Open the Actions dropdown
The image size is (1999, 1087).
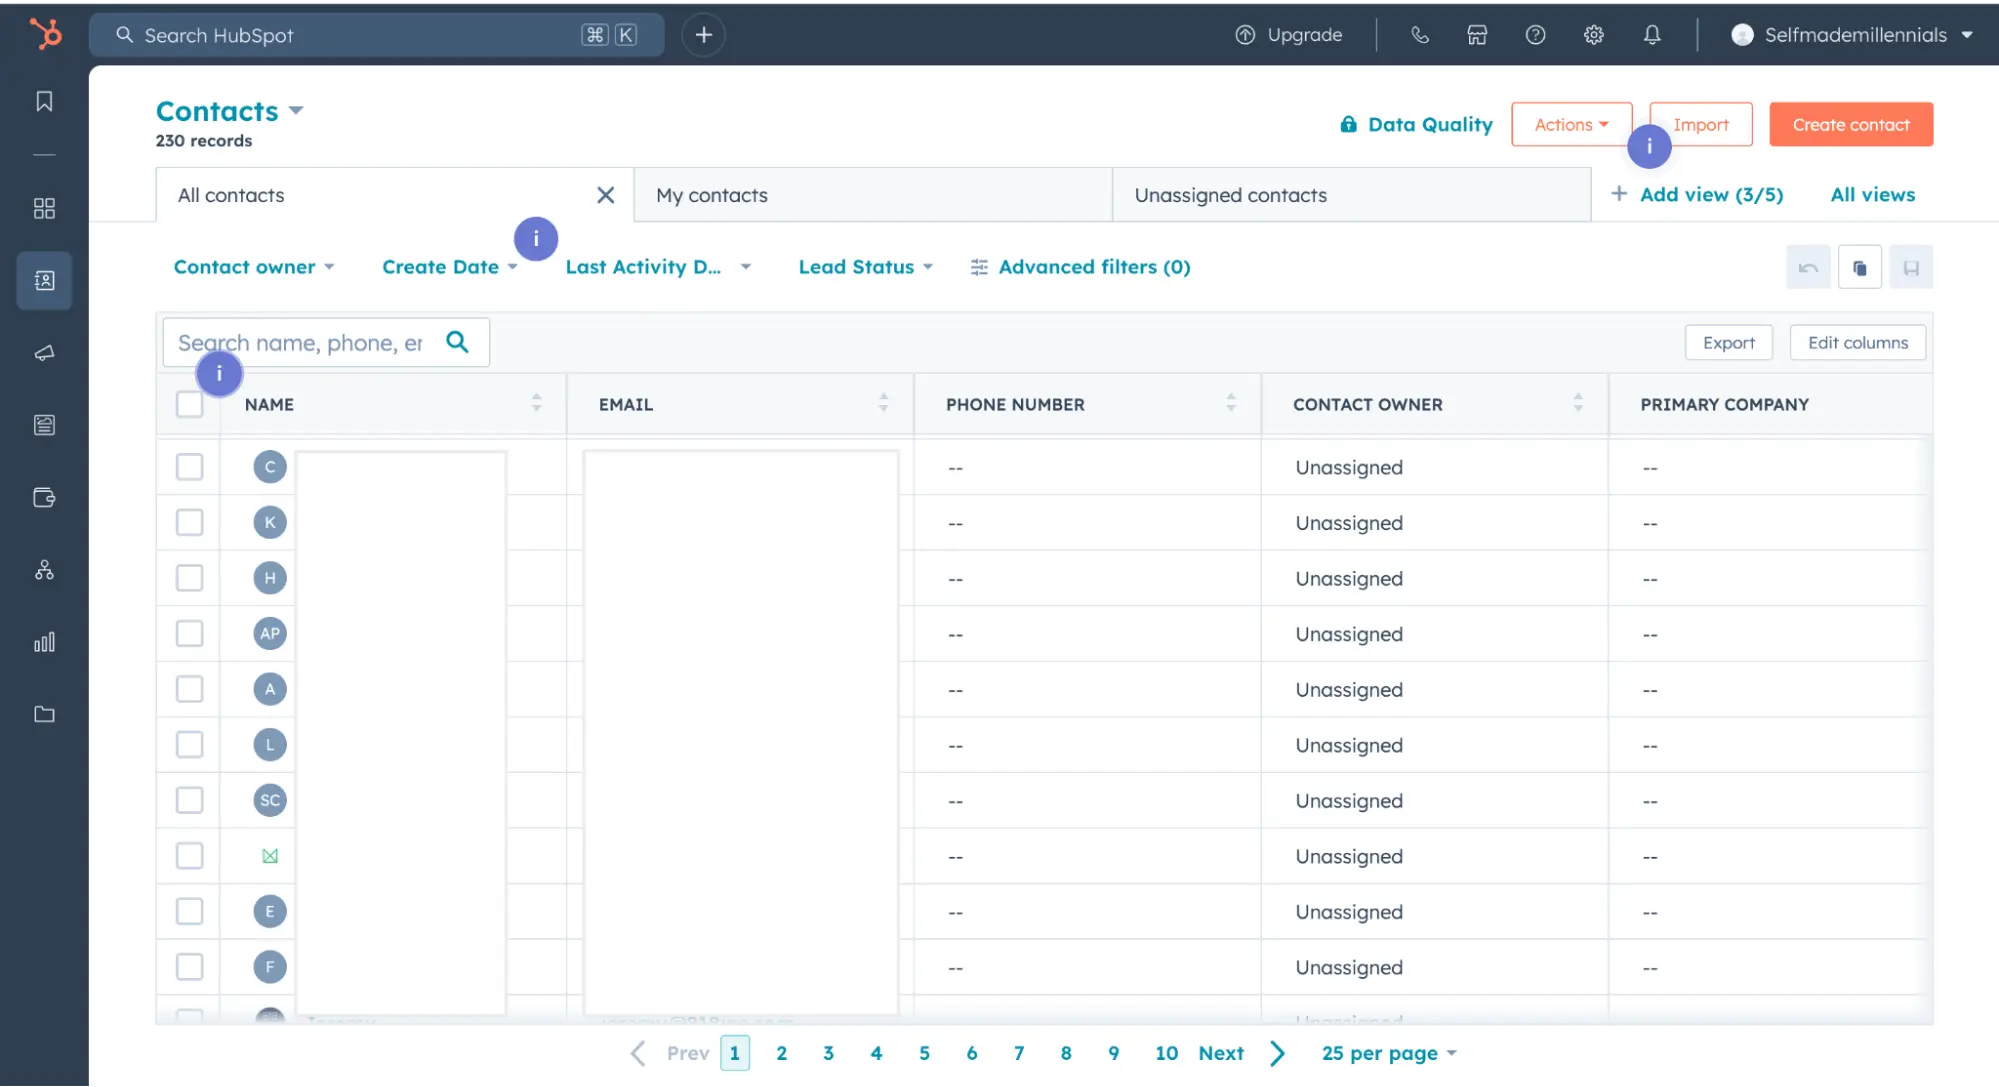pyautogui.click(x=1570, y=124)
